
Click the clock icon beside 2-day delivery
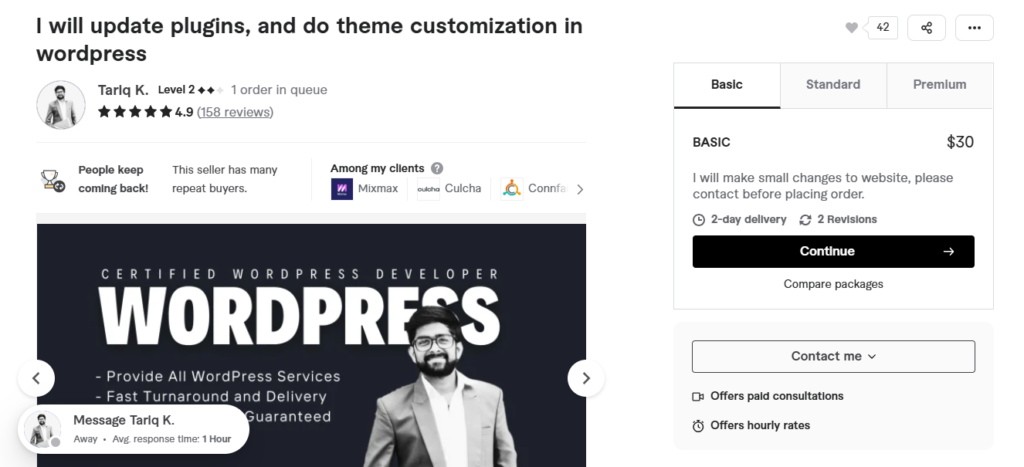pos(699,220)
